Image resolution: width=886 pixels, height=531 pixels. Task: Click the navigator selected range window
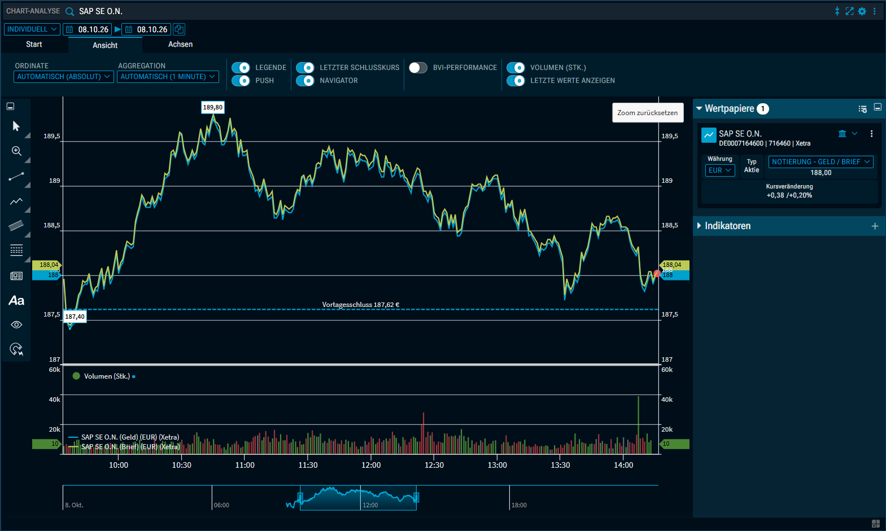(358, 498)
